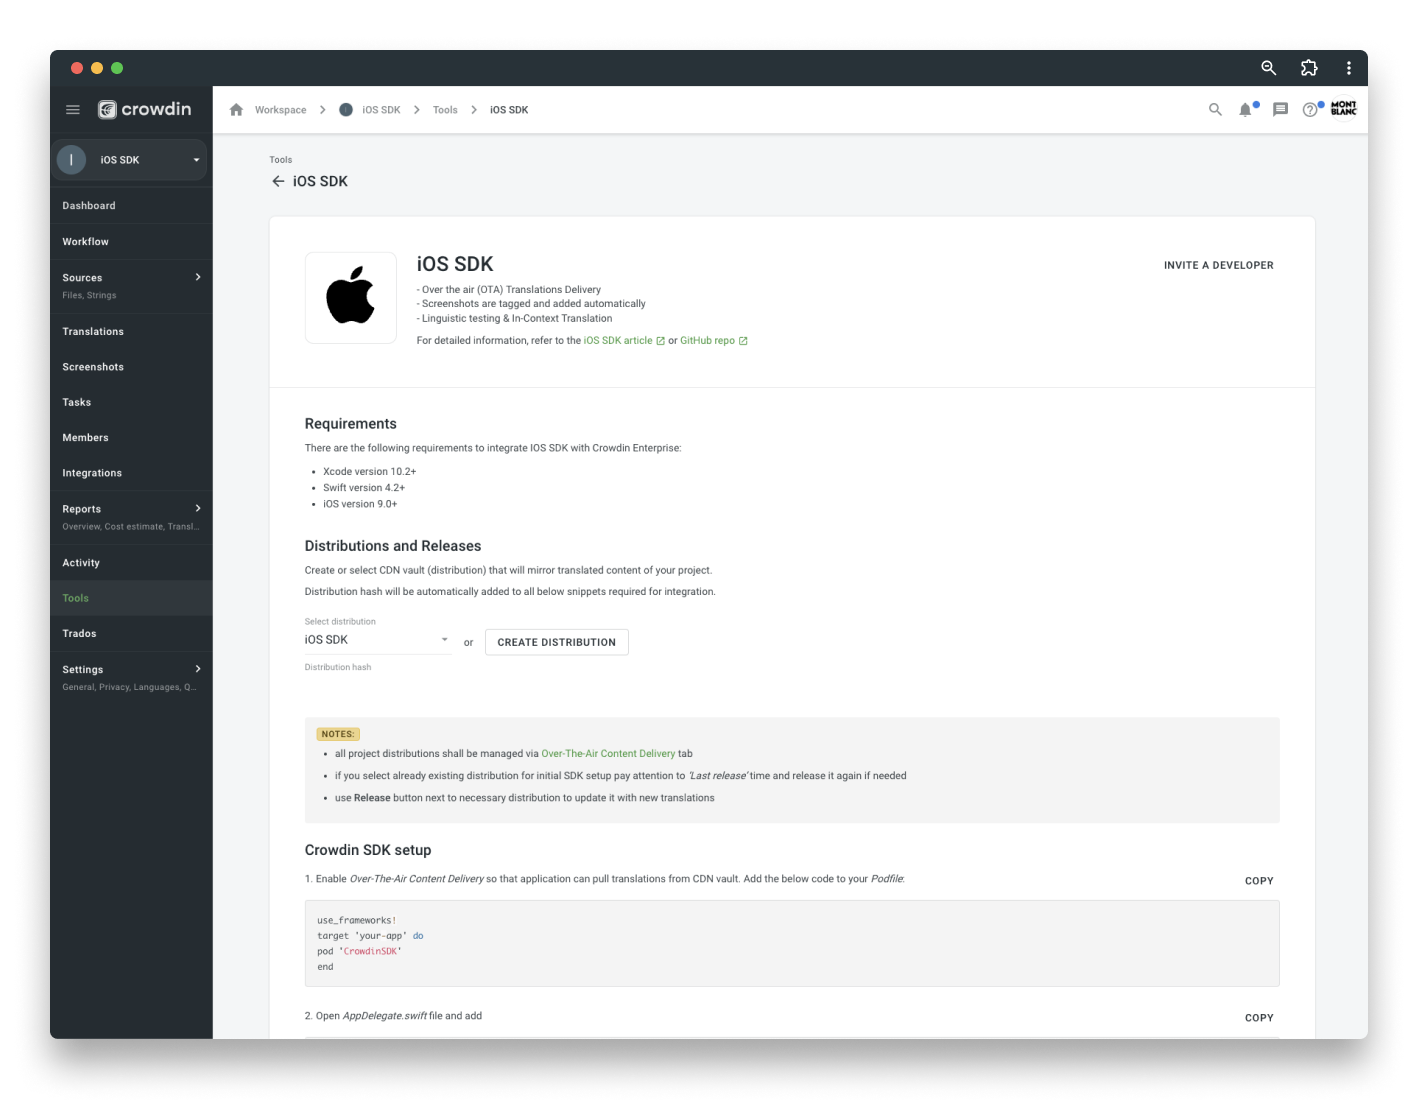The width and height of the screenshot is (1418, 1119).
Task: Click iOS SDK project in the breadcrumb
Action: (381, 110)
